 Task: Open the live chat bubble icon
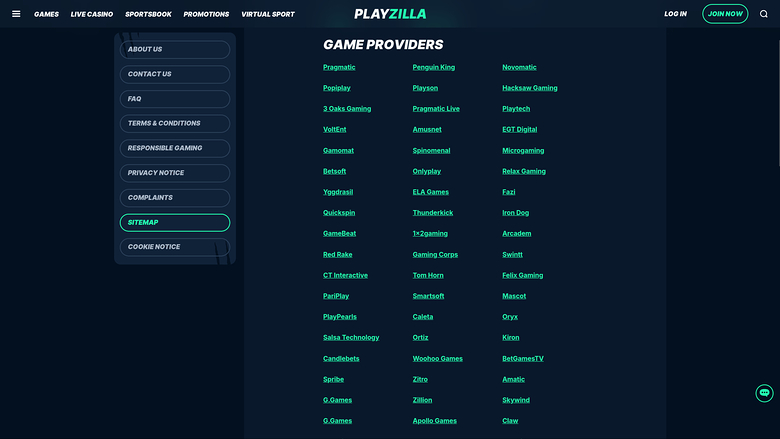[x=764, y=393]
